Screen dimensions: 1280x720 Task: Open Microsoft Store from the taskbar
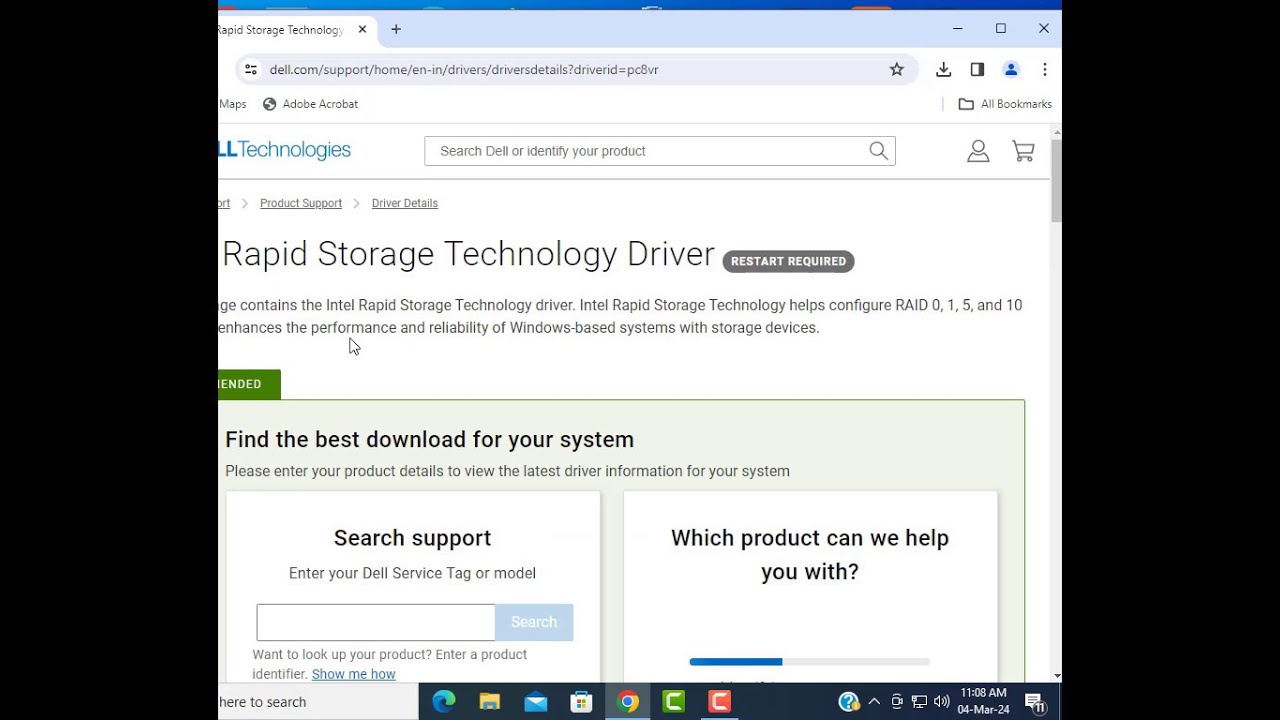[x=581, y=702]
